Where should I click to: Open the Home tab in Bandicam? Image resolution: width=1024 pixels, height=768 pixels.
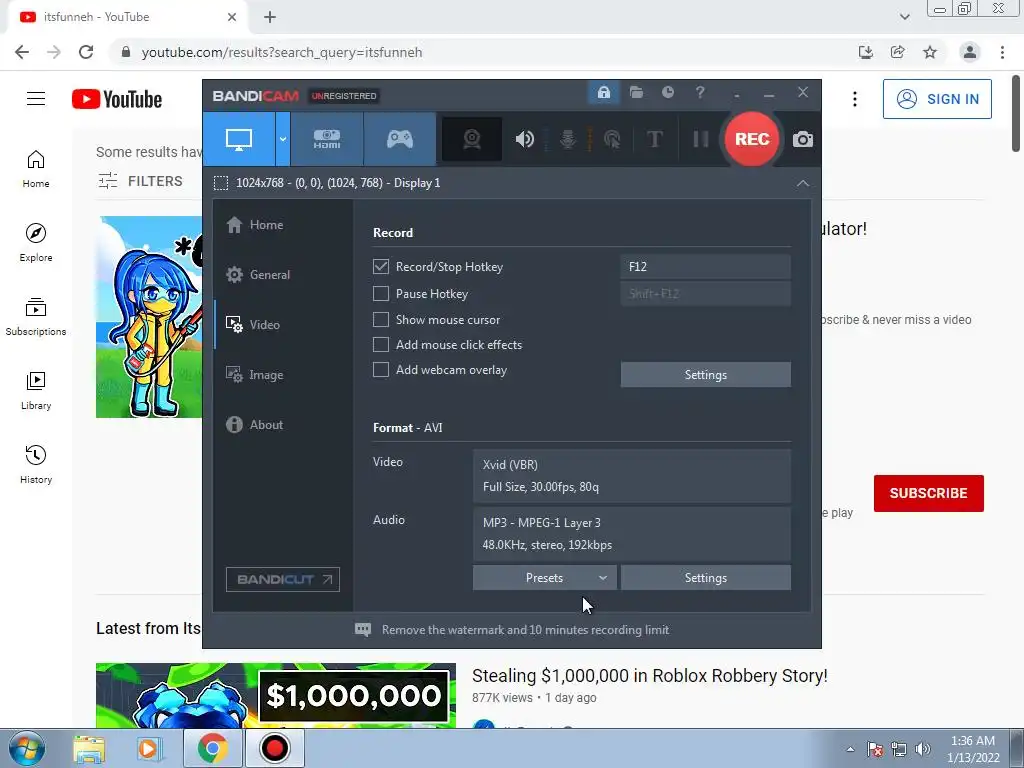(x=255, y=225)
